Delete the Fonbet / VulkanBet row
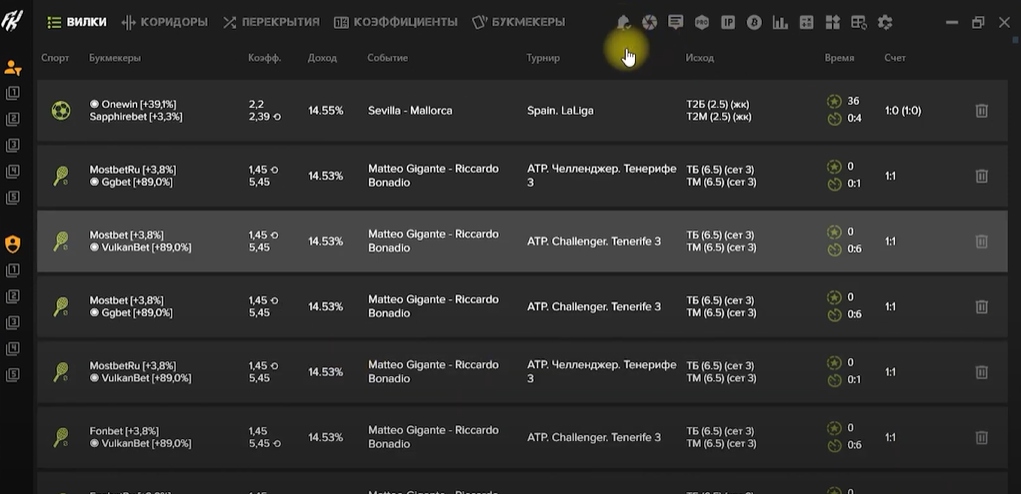The width and height of the screenshot is (1021, 494). [982, 437]
